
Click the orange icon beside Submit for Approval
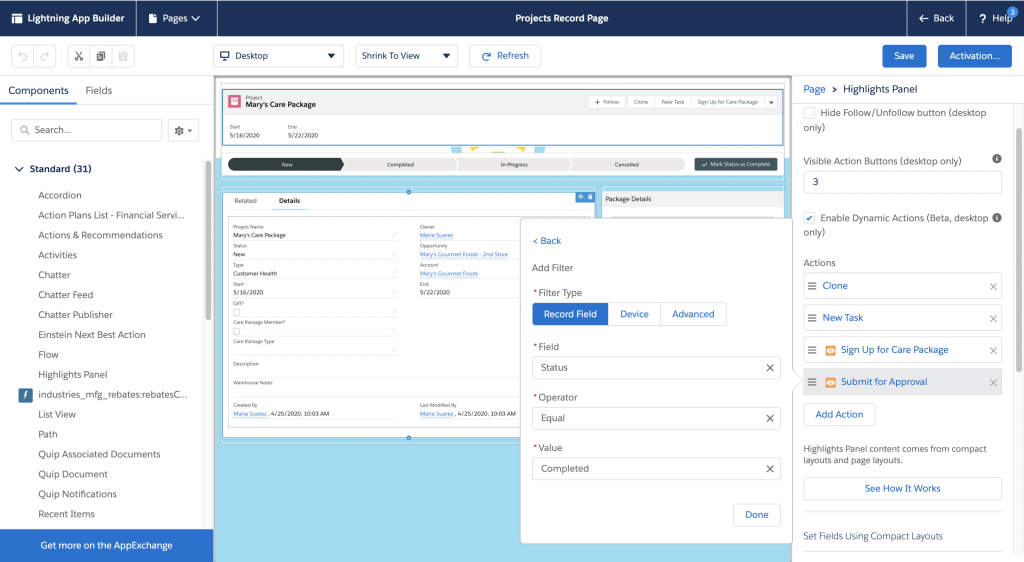[830, 382]
